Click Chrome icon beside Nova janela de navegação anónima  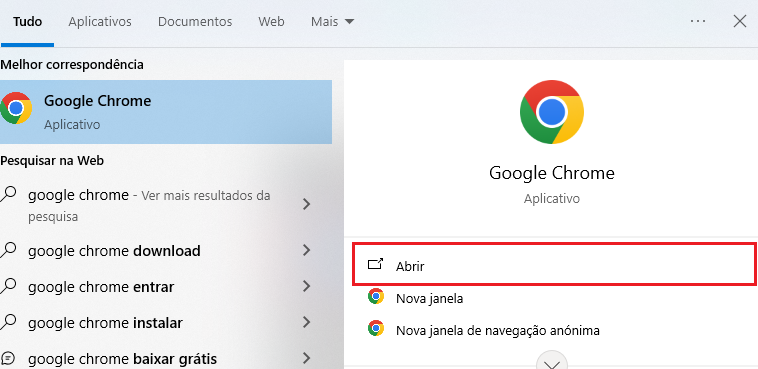376,328
